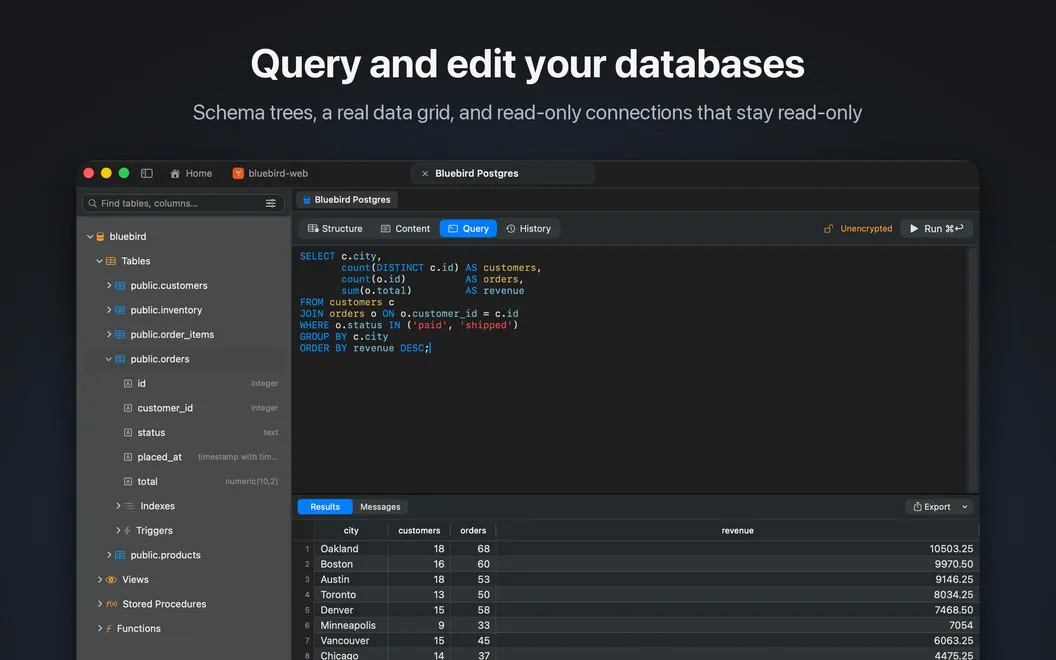
Task: Click the public.inventory table icon
Action: coord(120,310)
